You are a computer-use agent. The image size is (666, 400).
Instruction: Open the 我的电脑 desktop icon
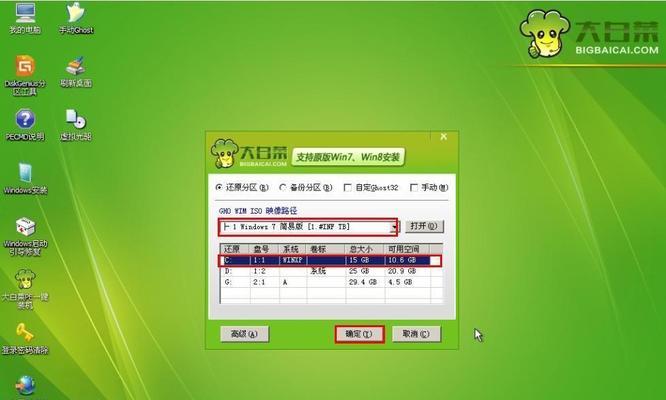(25, 18)
